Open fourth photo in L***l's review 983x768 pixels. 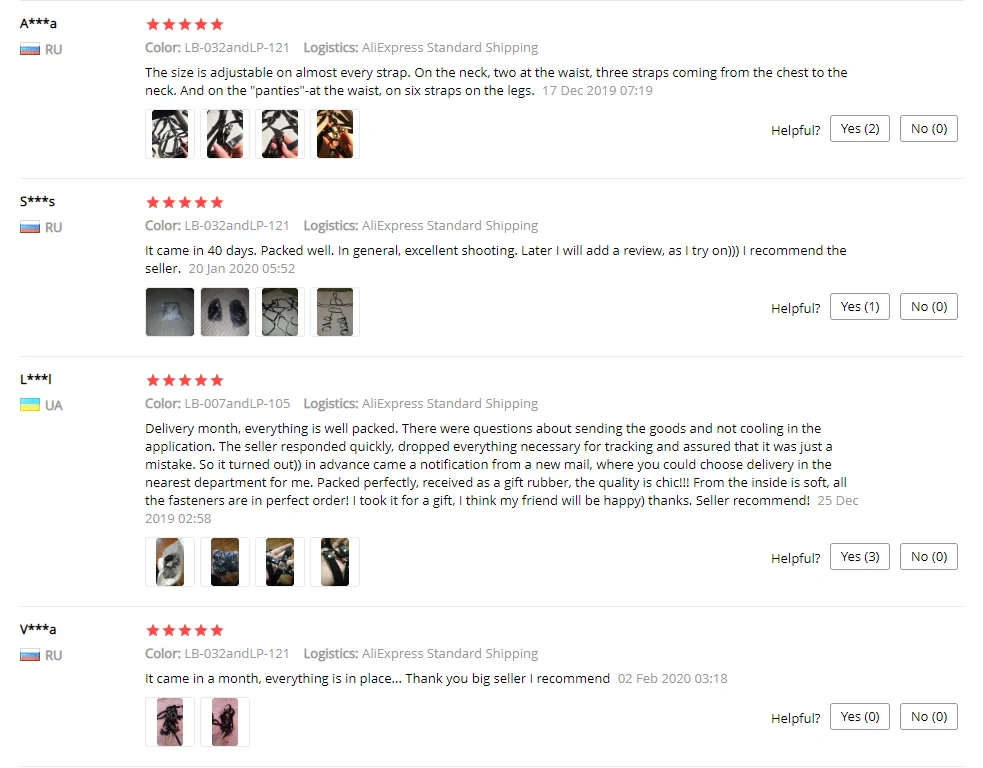click(x=335, y=562)
